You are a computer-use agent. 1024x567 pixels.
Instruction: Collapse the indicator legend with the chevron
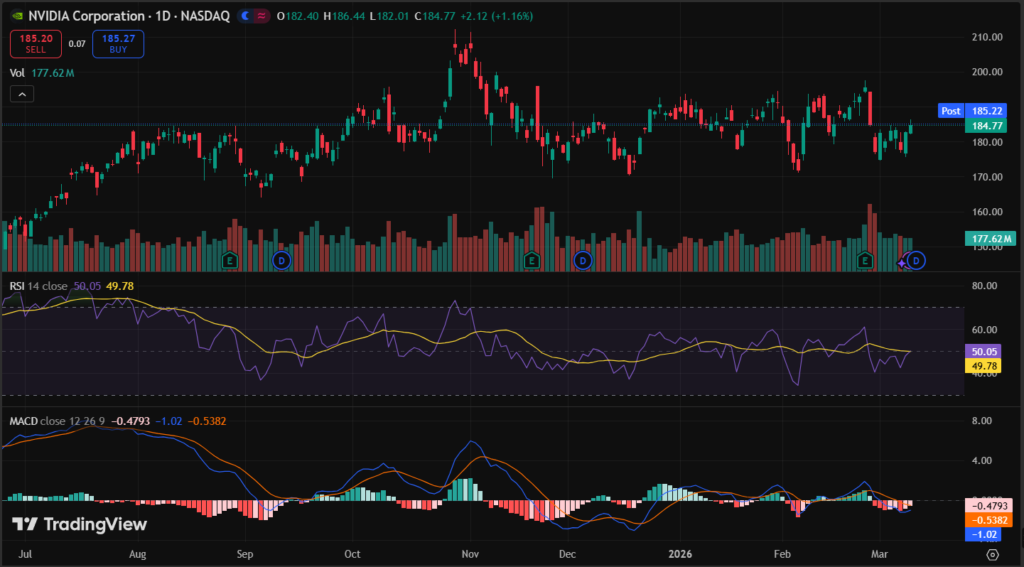22,94
